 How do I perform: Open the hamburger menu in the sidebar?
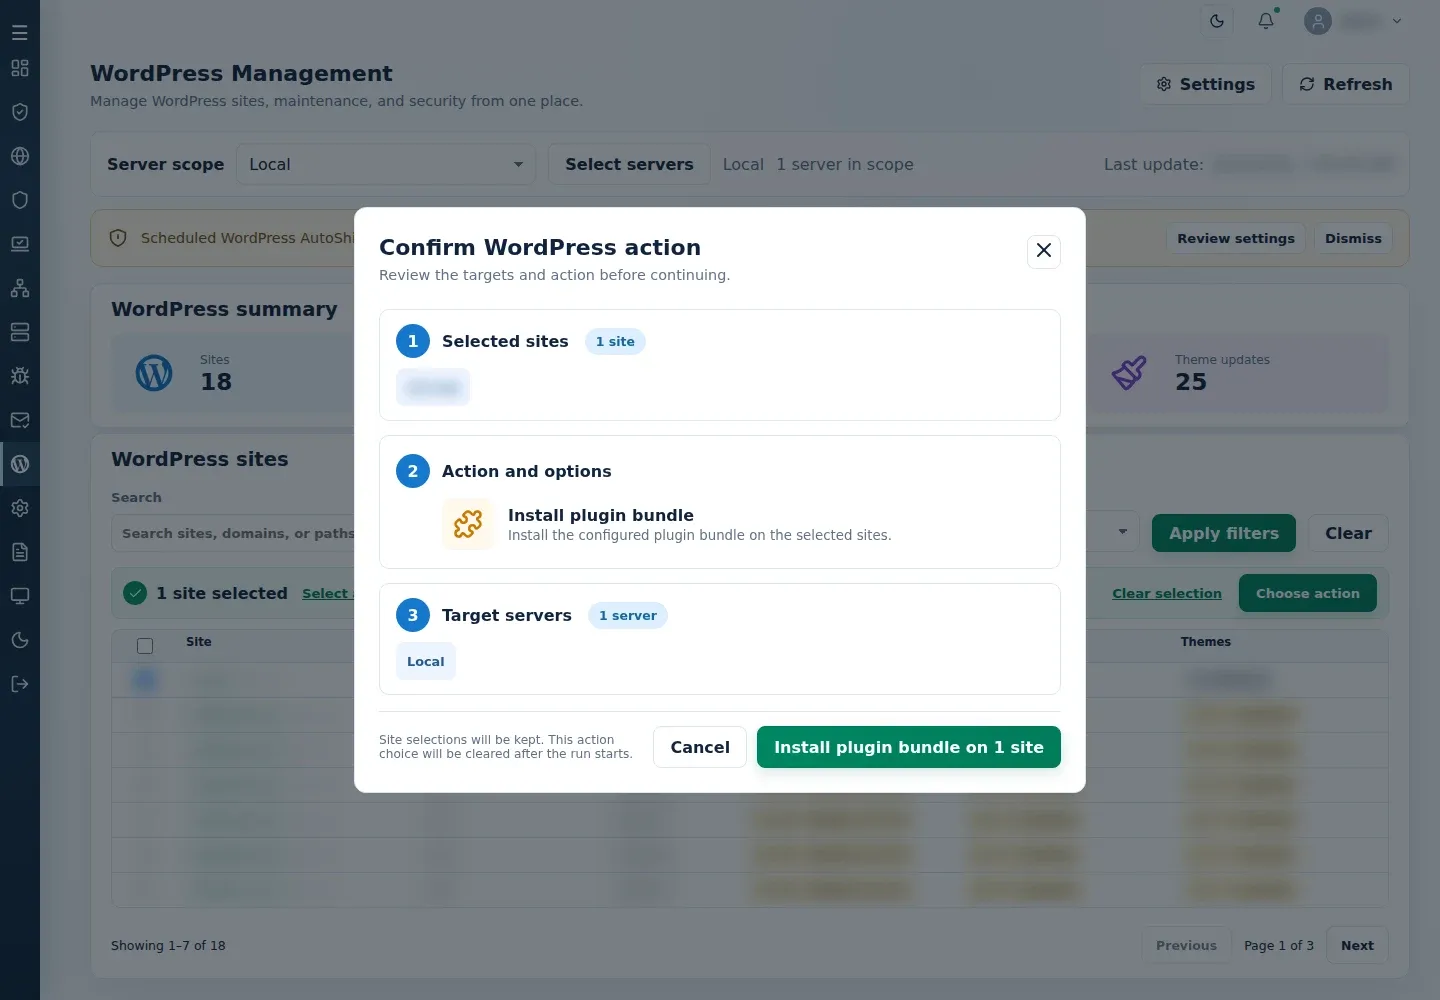pyautogui.click(x=20, y=33)
